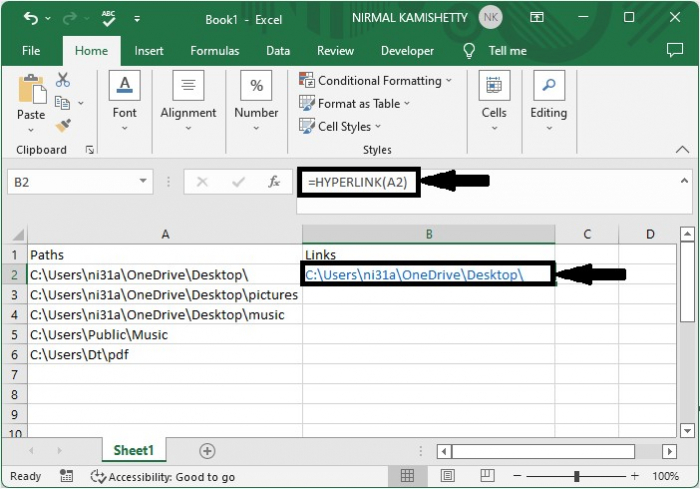Collapse the formula bar chevron
This screenshot has width=700, height=489.
click(684, 181)
